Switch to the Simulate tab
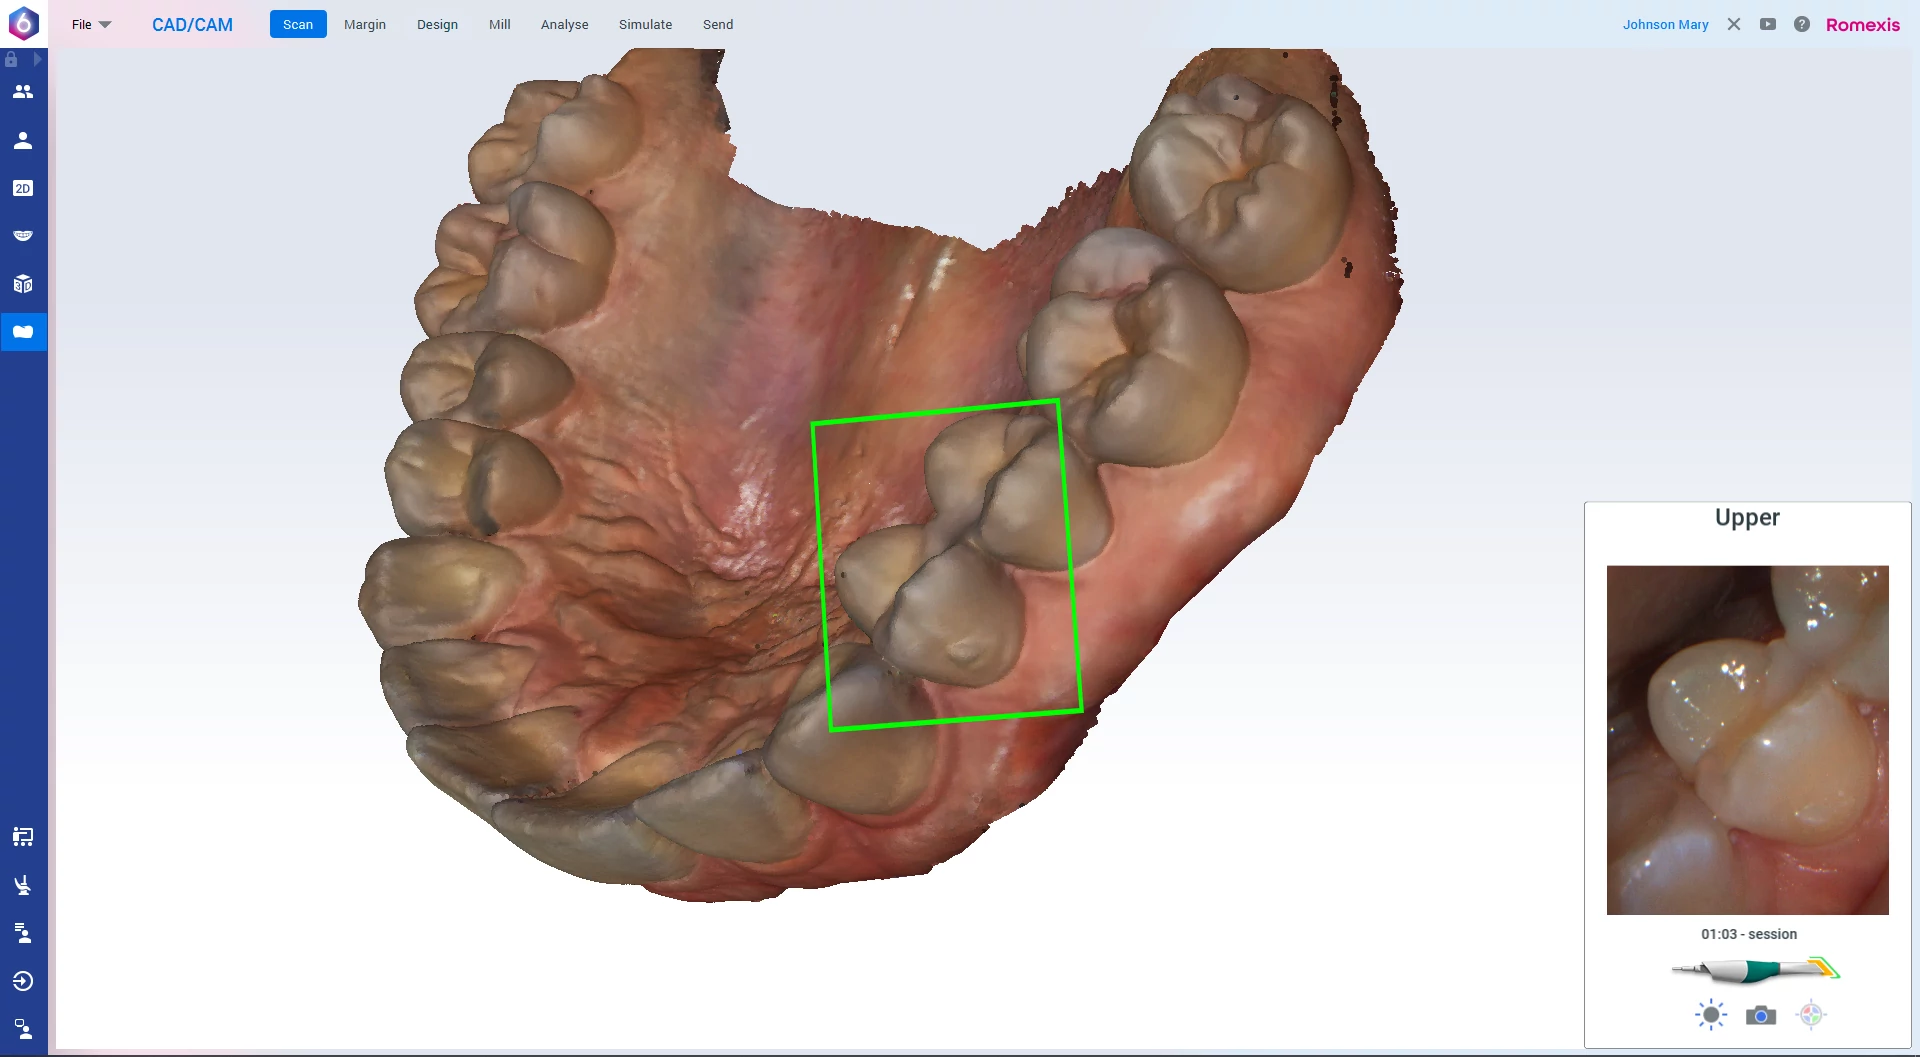Image resolution: width=1920 pixels, height=1057 pixels. point(645,24)
